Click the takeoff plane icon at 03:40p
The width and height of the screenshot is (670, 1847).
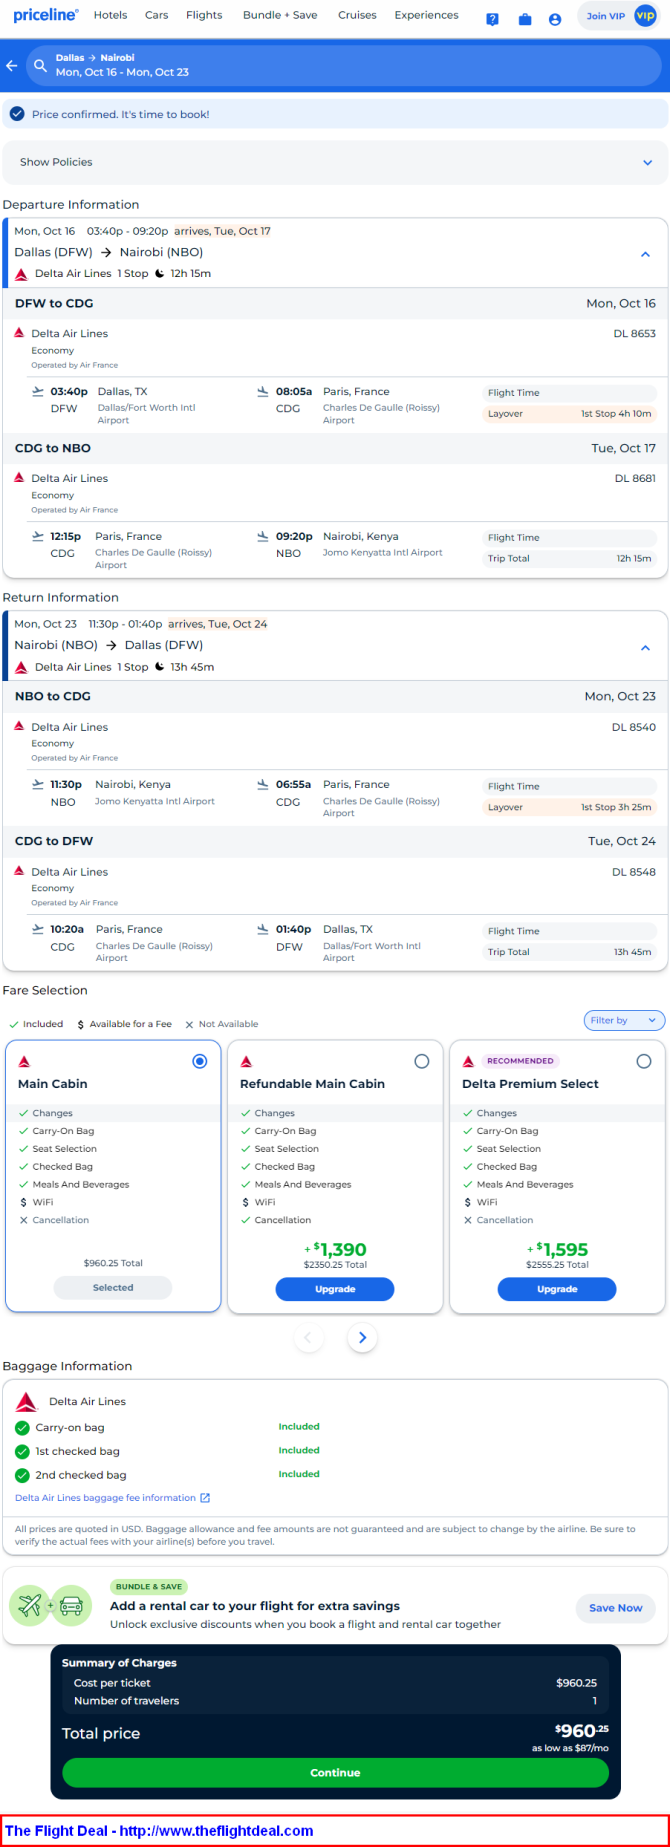pos(38,391)
